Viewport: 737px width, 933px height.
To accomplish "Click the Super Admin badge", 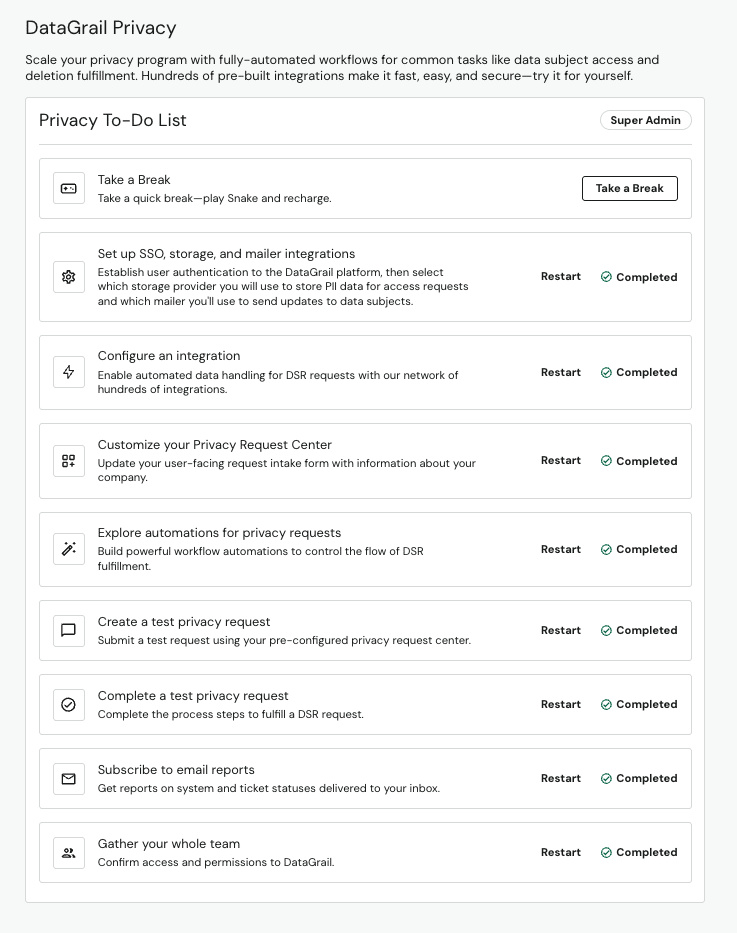I will point(645,120).
